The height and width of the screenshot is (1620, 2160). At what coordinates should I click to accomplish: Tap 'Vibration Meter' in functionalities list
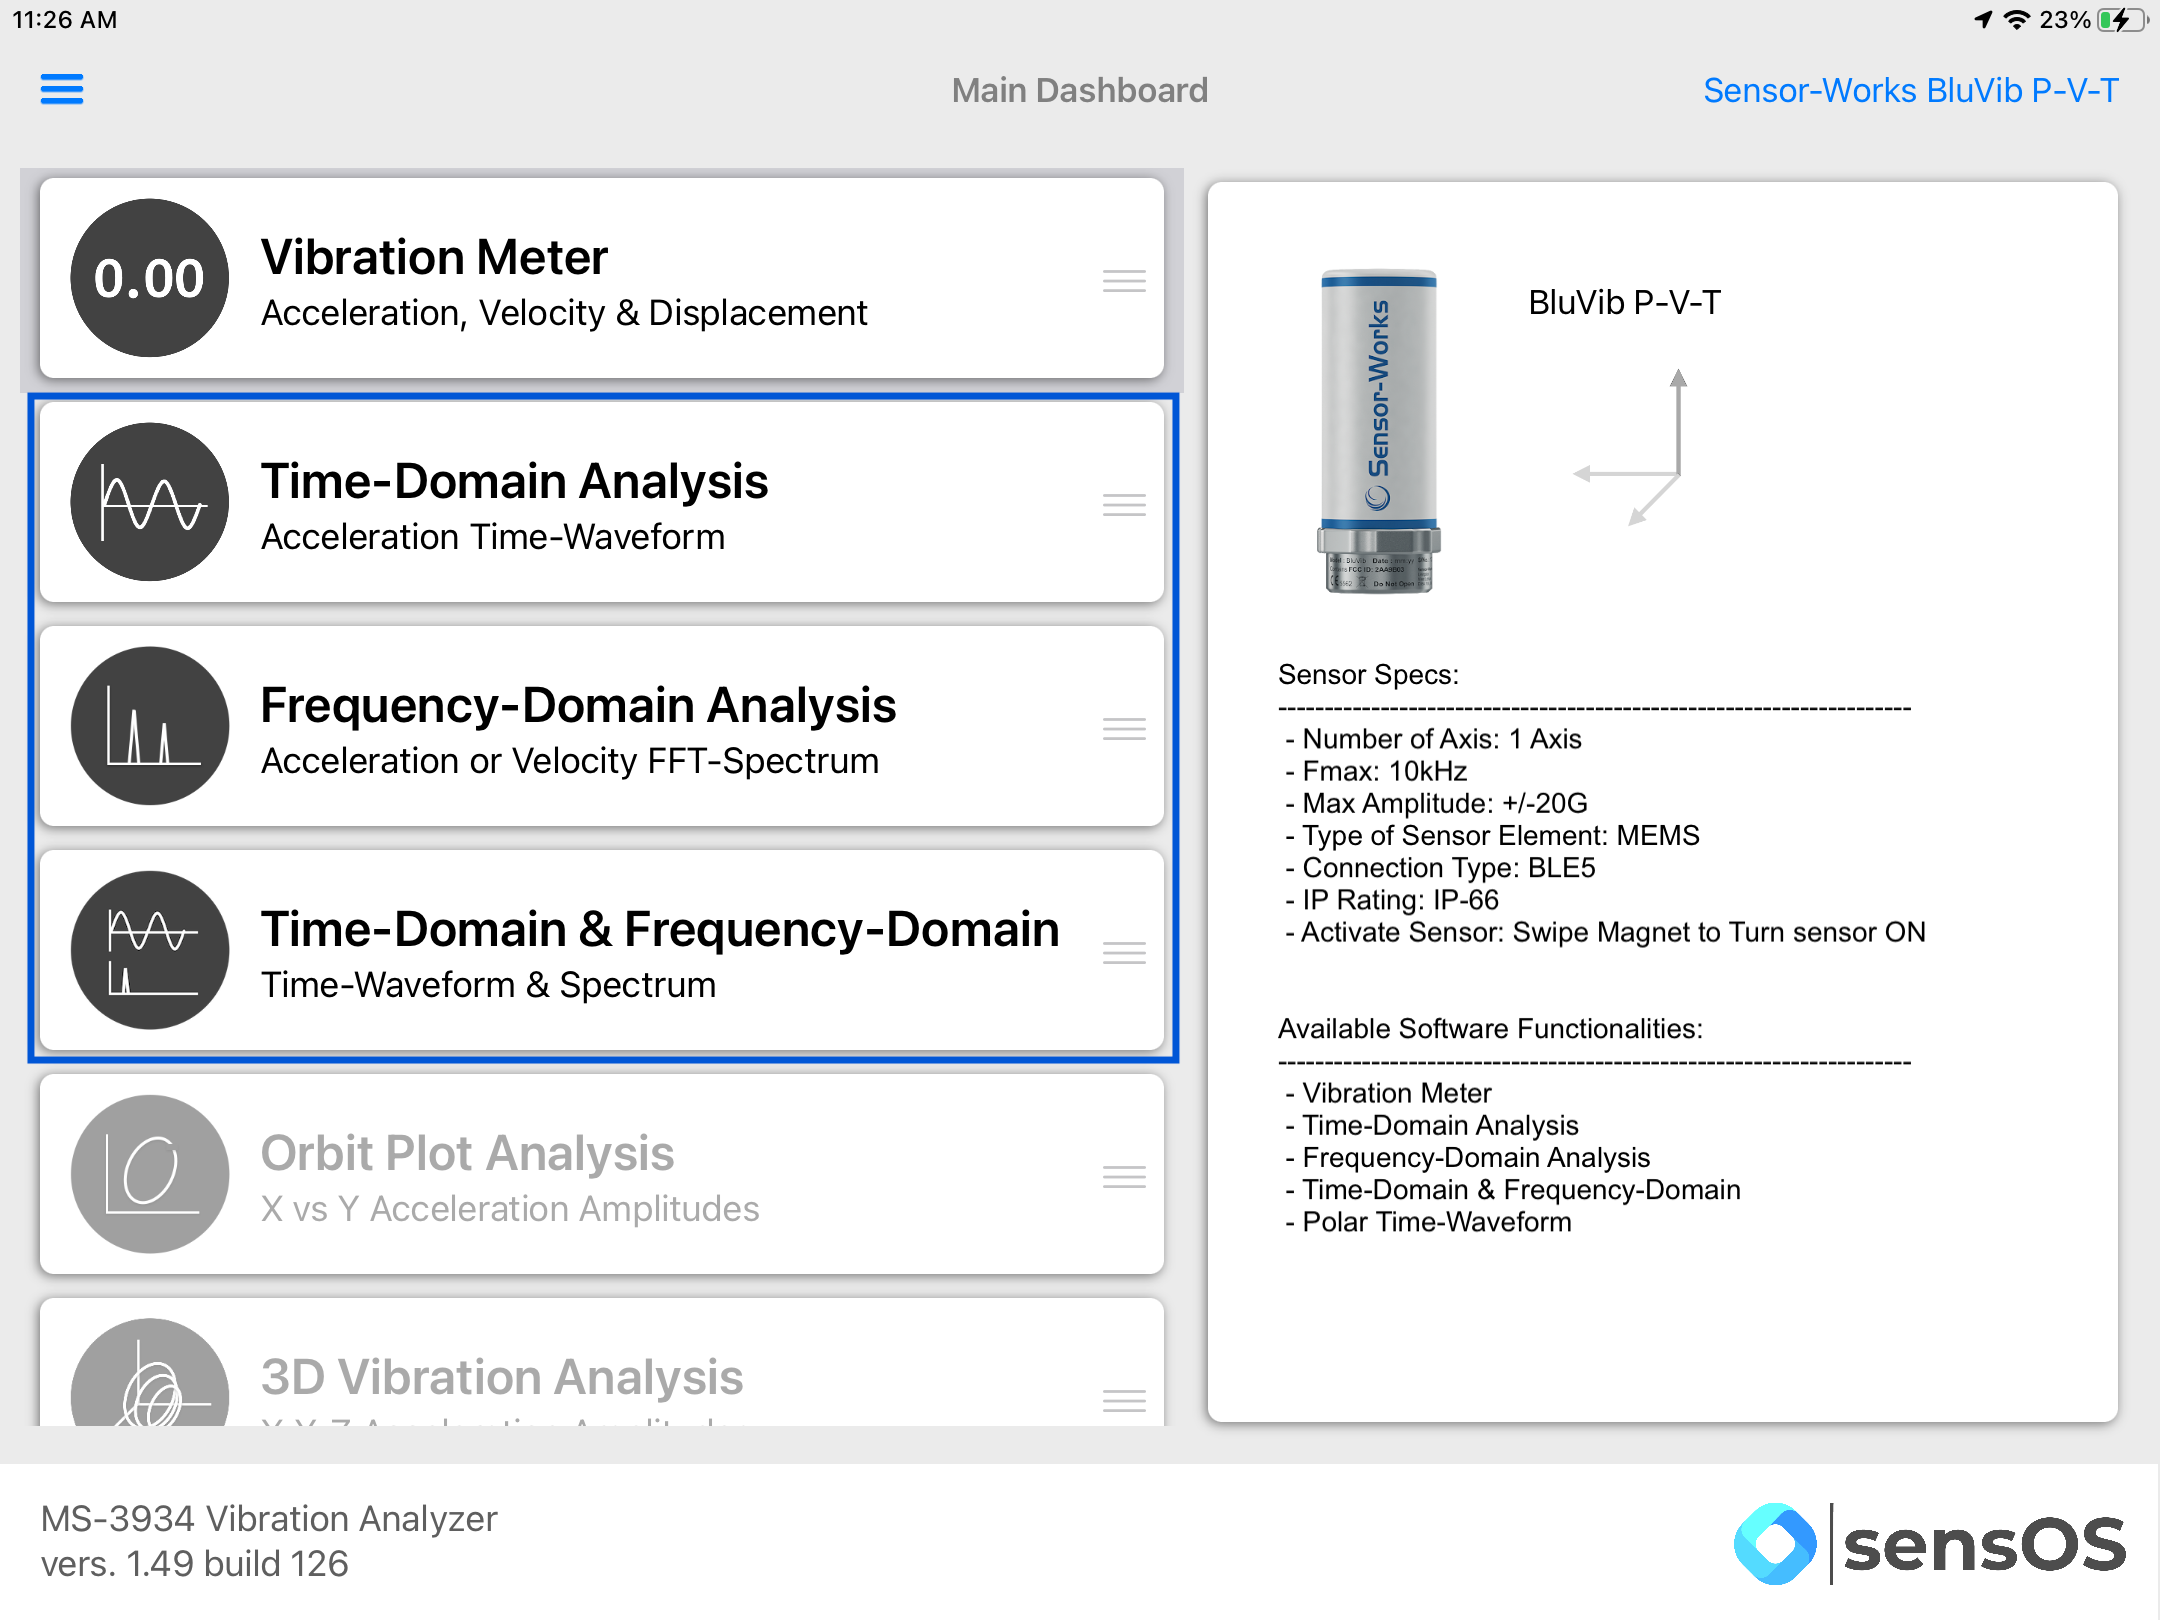(x=1388, y=1093)
